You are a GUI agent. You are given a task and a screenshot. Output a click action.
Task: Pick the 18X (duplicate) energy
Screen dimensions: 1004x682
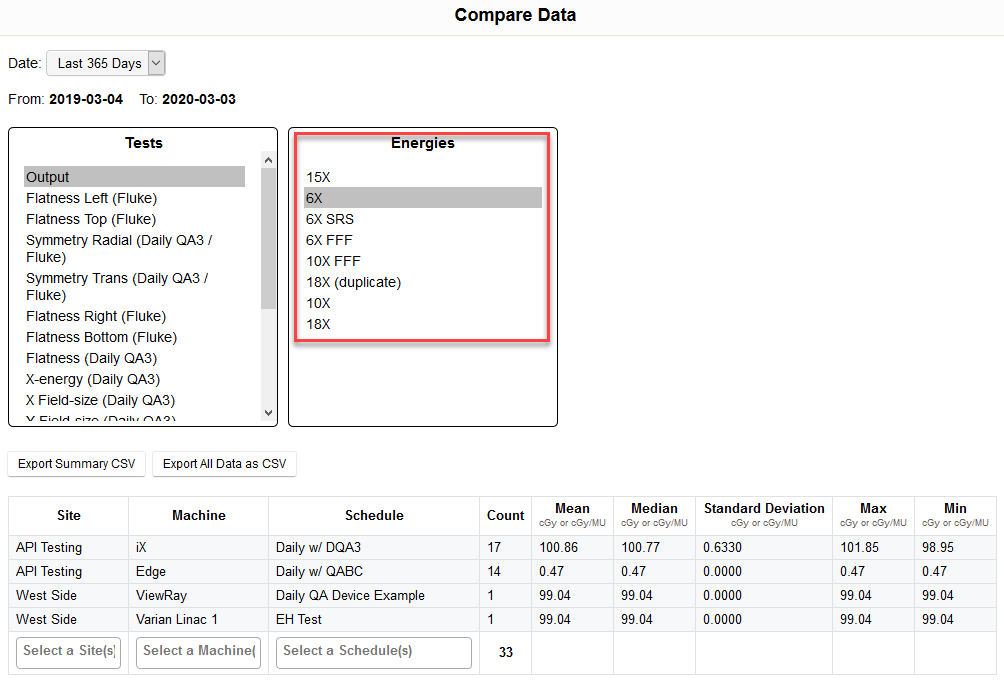(353, 282)
